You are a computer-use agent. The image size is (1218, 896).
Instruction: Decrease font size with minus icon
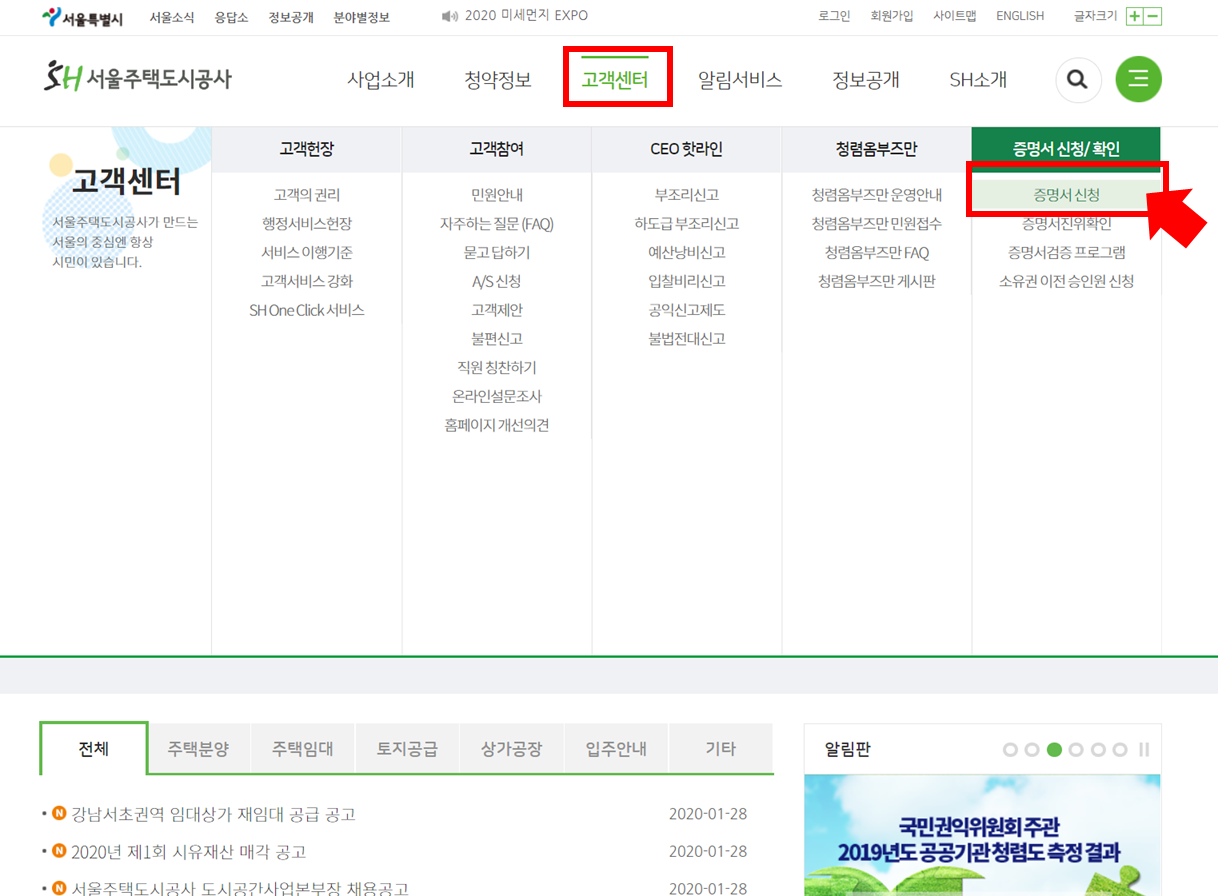point(1153,16)
